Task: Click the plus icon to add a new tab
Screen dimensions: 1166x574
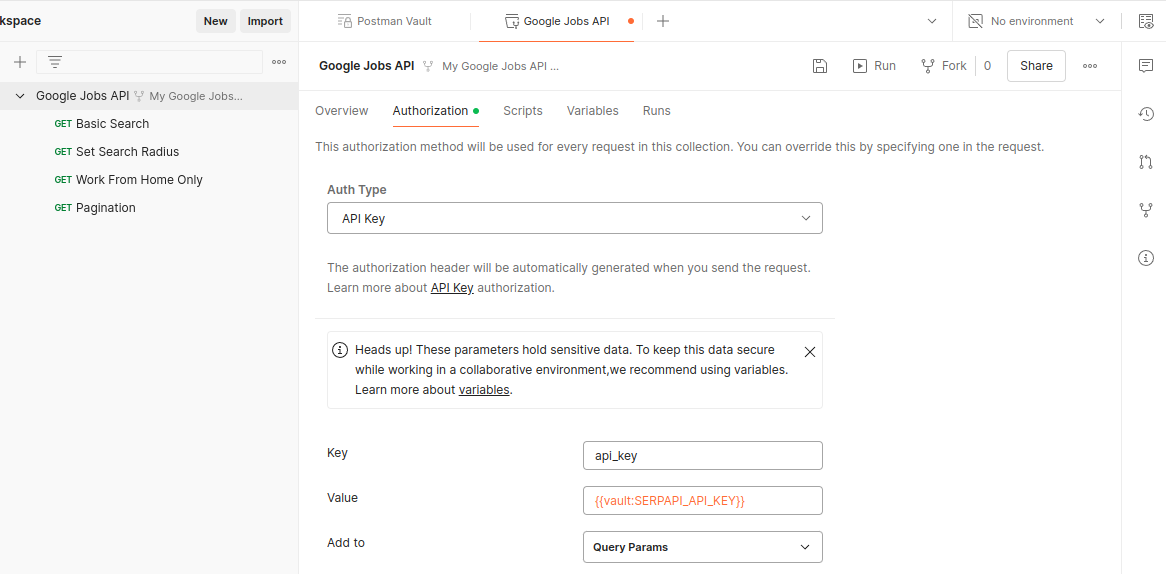Action: click(x=662, y=21)
